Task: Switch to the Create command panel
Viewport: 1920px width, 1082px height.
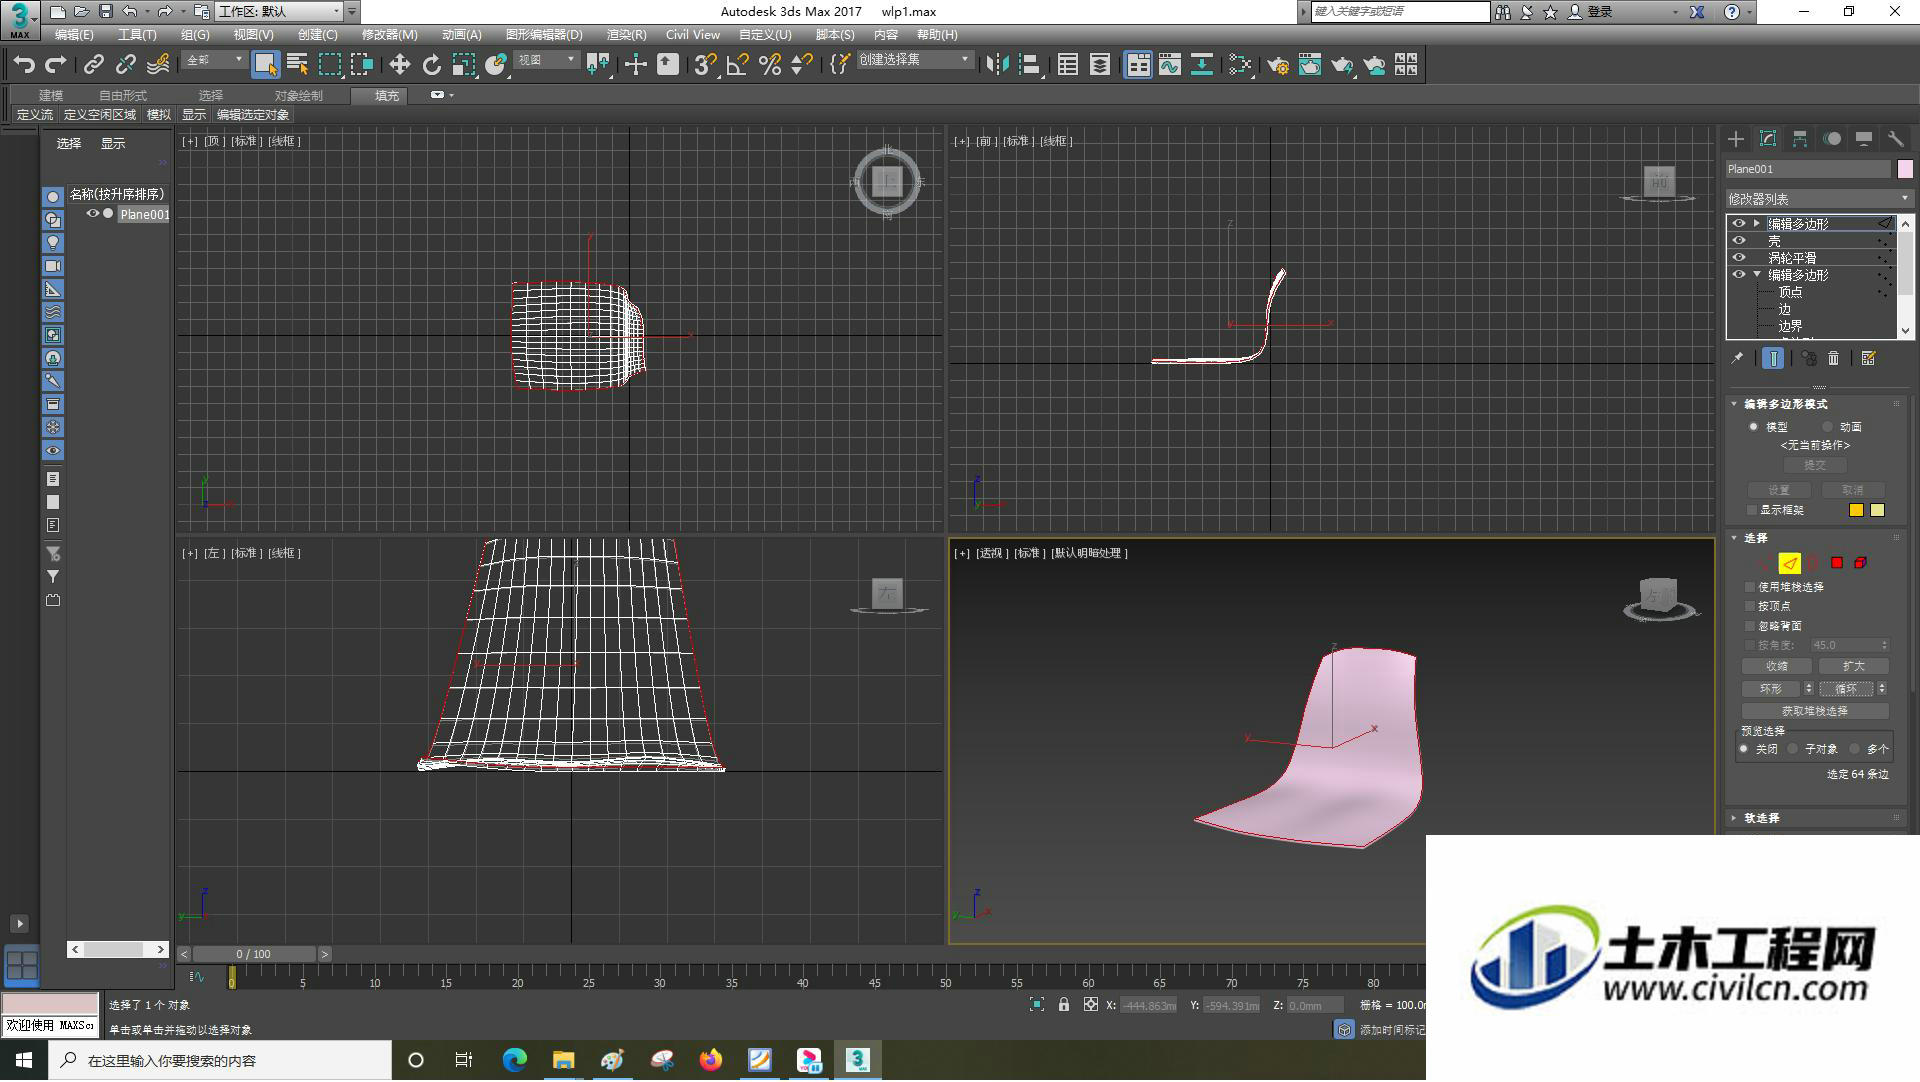Action: (1736, 139)
